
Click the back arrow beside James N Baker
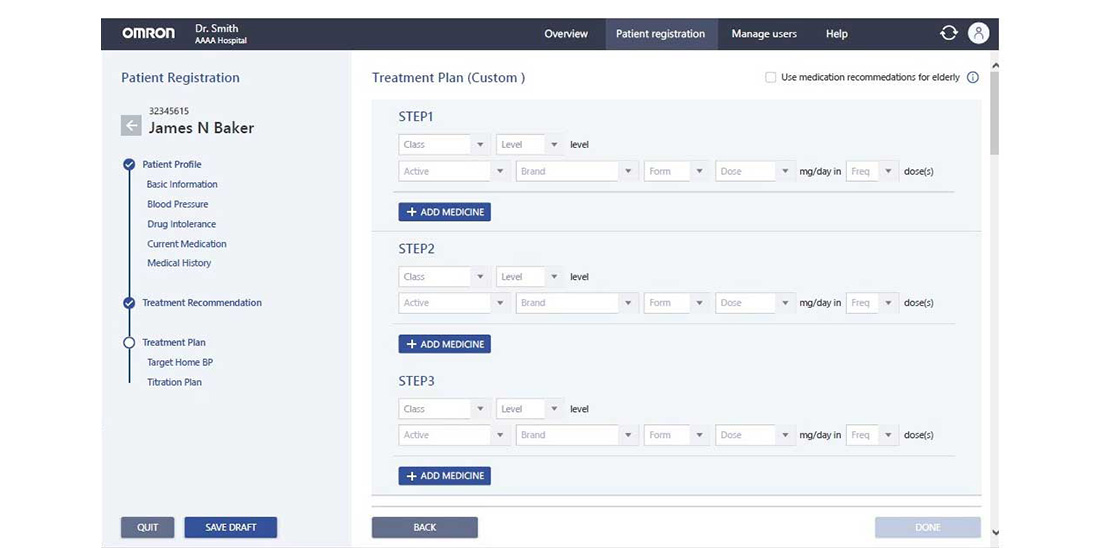point(131,125)
